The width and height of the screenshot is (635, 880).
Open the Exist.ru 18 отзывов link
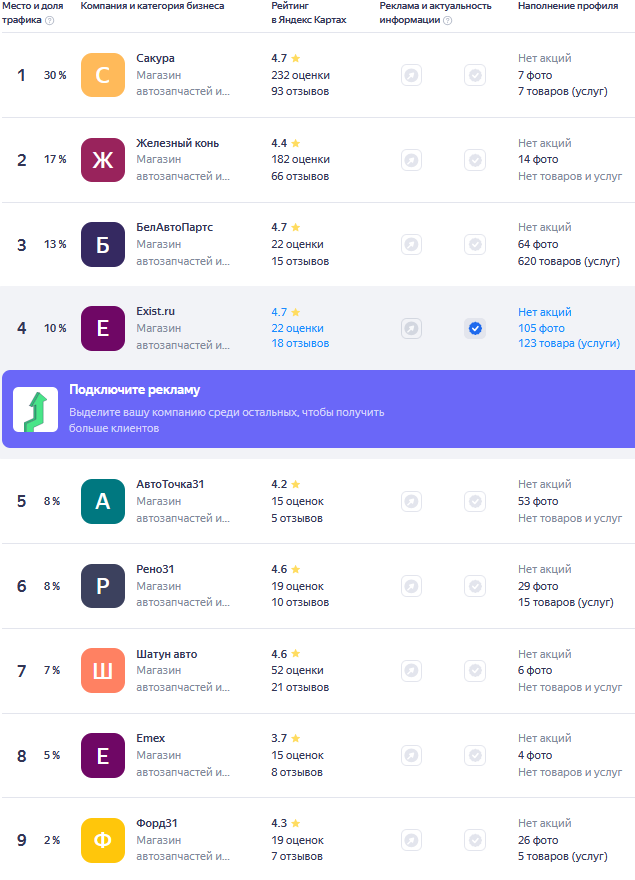[300, 343]
